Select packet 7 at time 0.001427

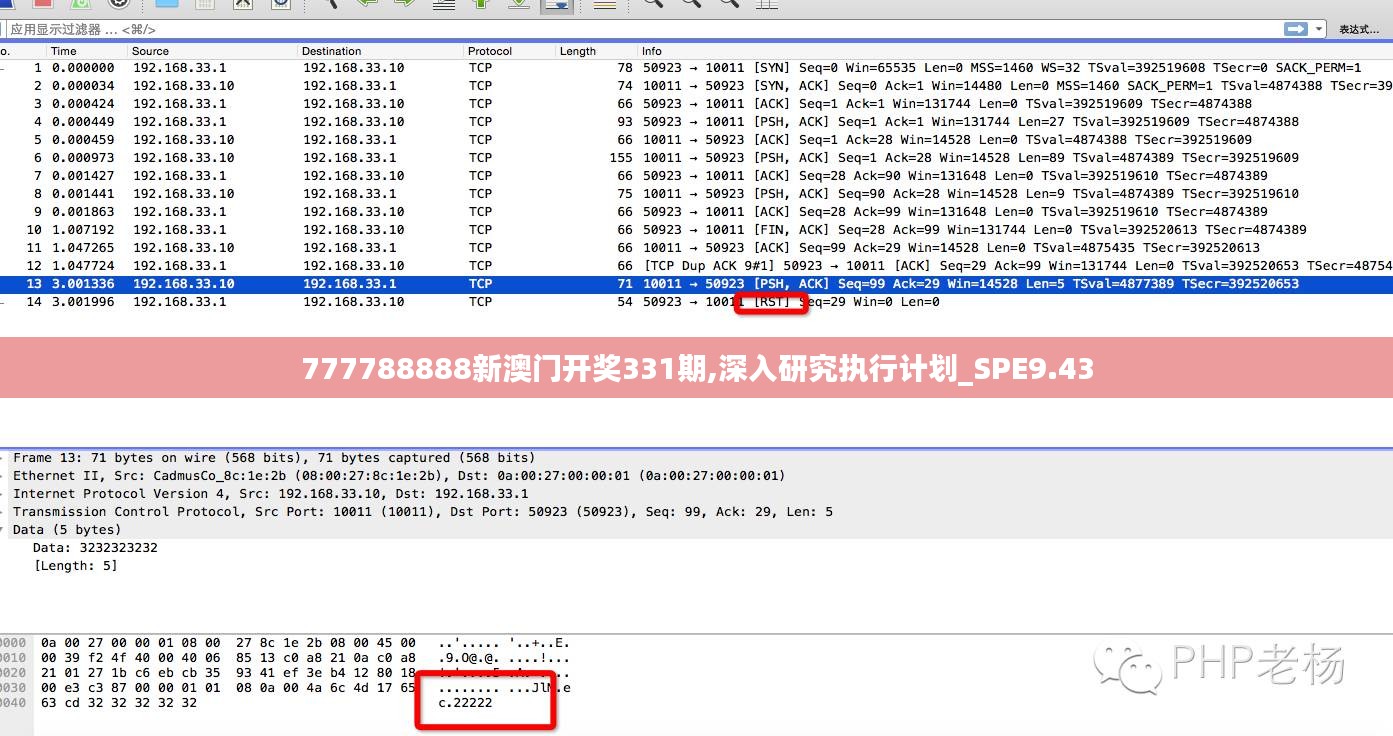click(696, 176)
